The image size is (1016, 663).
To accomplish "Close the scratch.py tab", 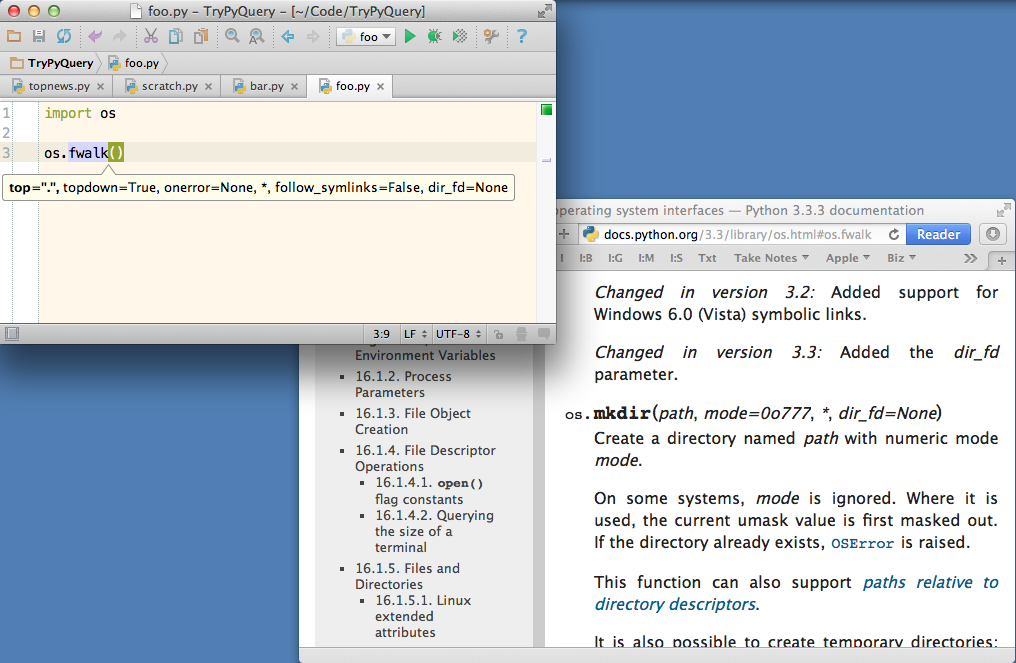I will (x=209, y=86).
